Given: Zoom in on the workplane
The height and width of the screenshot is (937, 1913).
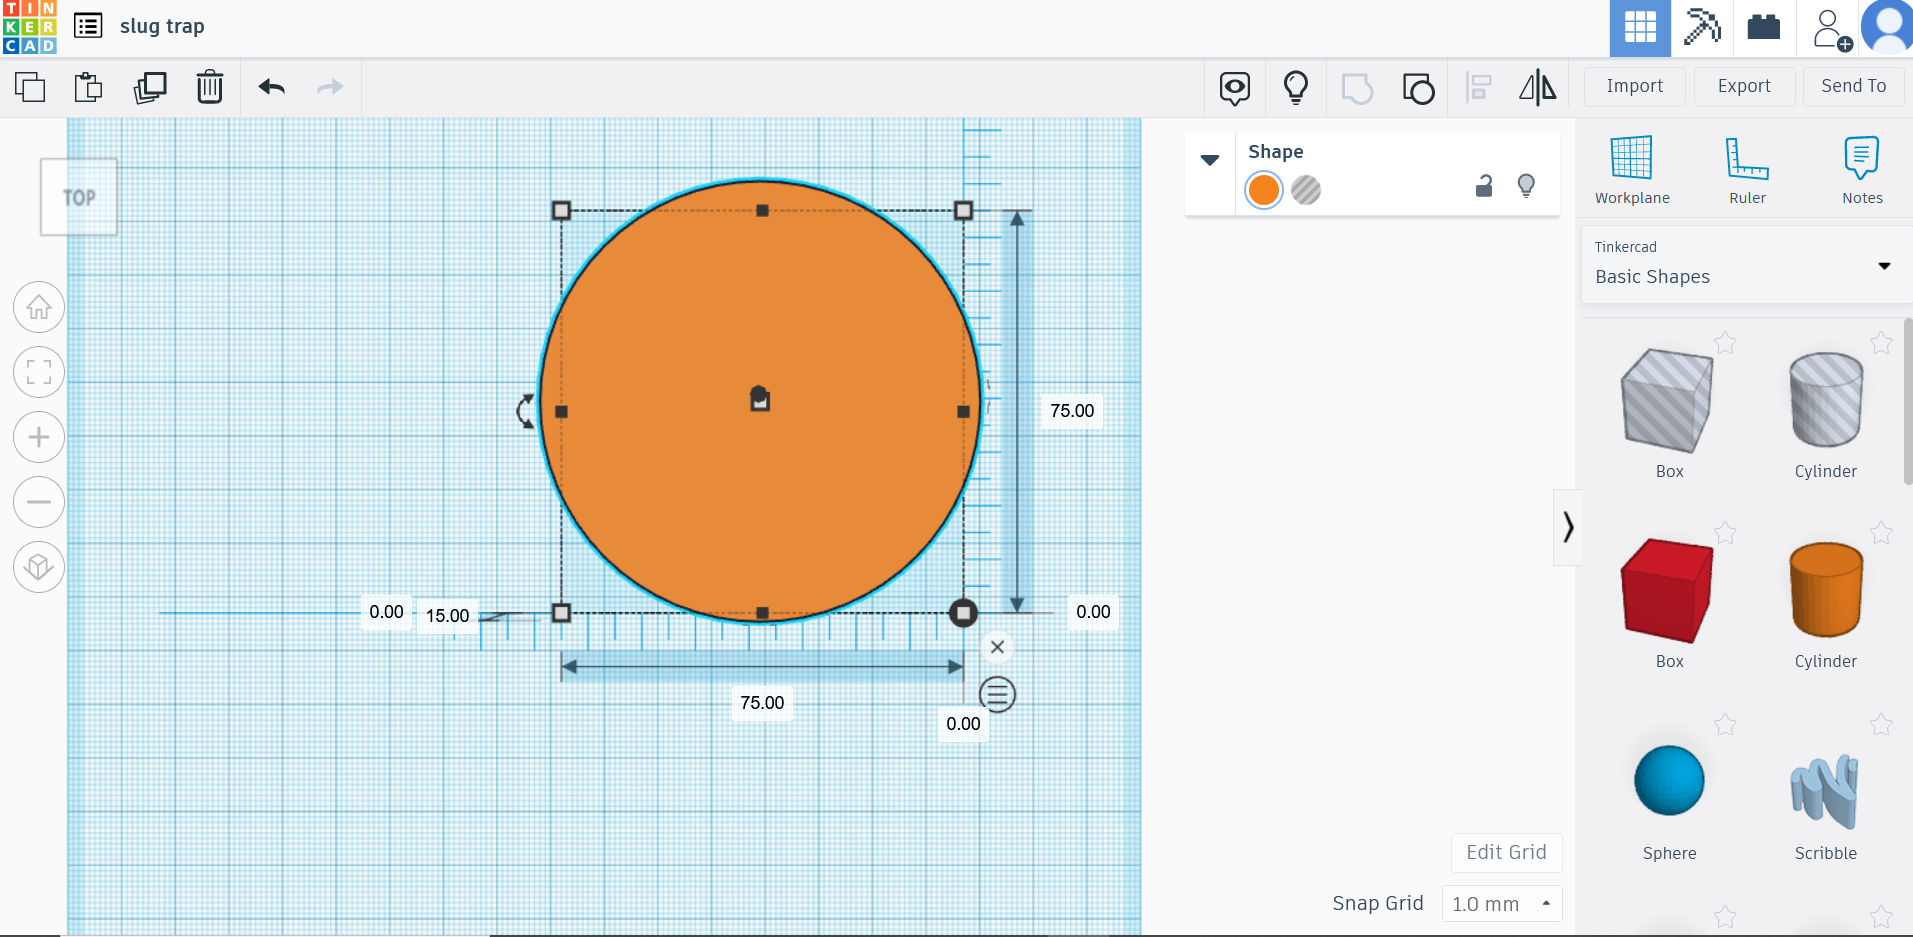Looking at the screenshot, I should click(x=38, y=437).
